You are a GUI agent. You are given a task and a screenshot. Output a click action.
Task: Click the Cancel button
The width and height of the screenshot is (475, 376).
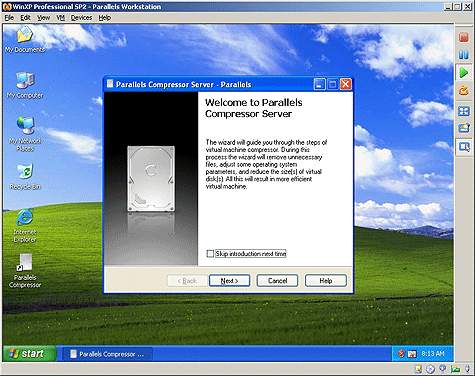point(277,281)
